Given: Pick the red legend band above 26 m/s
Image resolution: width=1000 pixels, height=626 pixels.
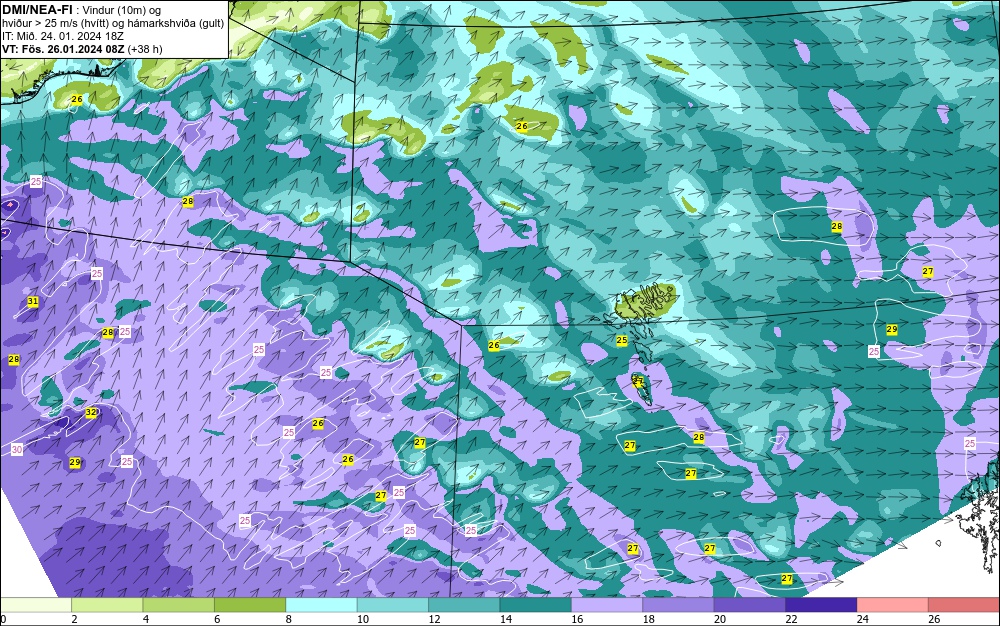Looking at the screenshot, I should [x=964, y=605].
